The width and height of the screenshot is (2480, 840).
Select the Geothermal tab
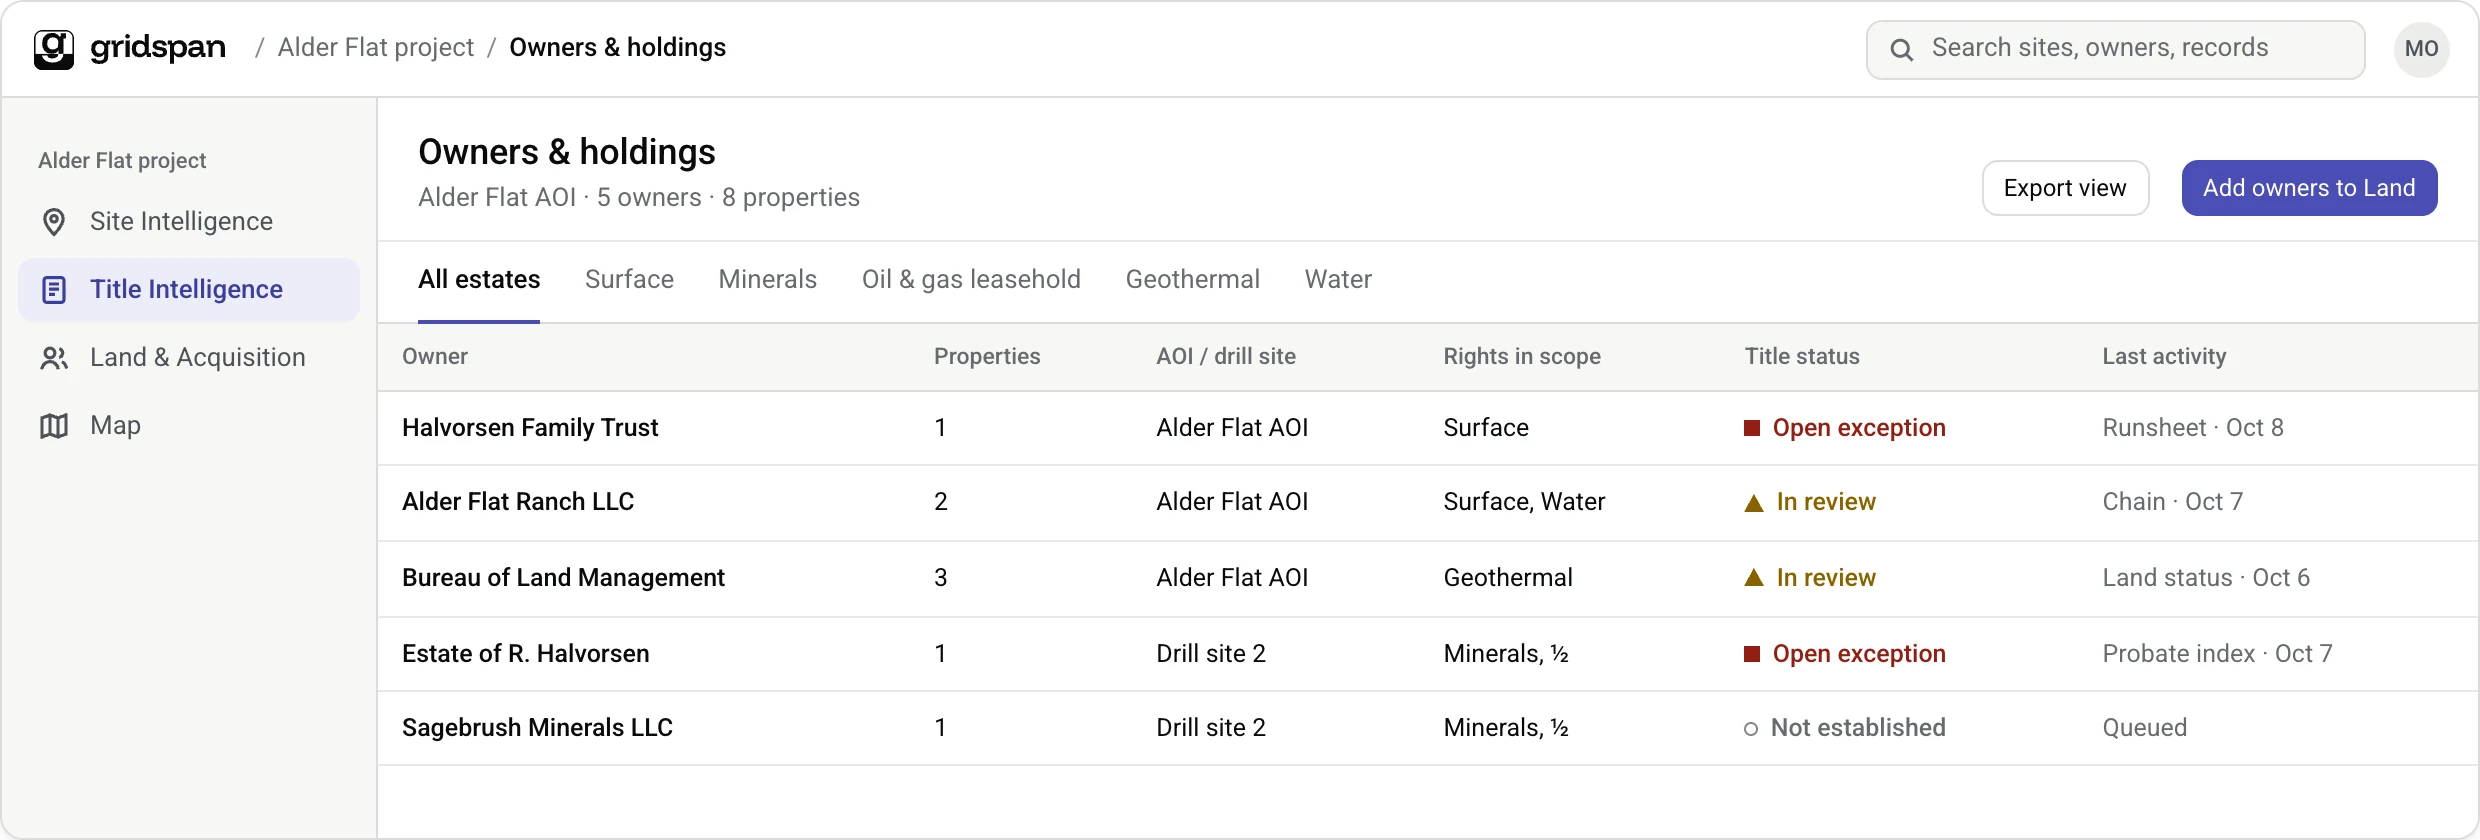(x=1192, y=279)
